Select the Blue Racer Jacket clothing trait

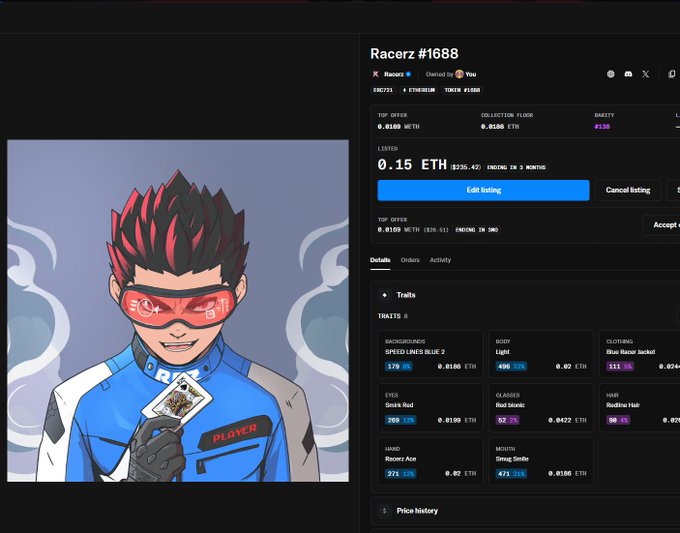click(640, 354)
